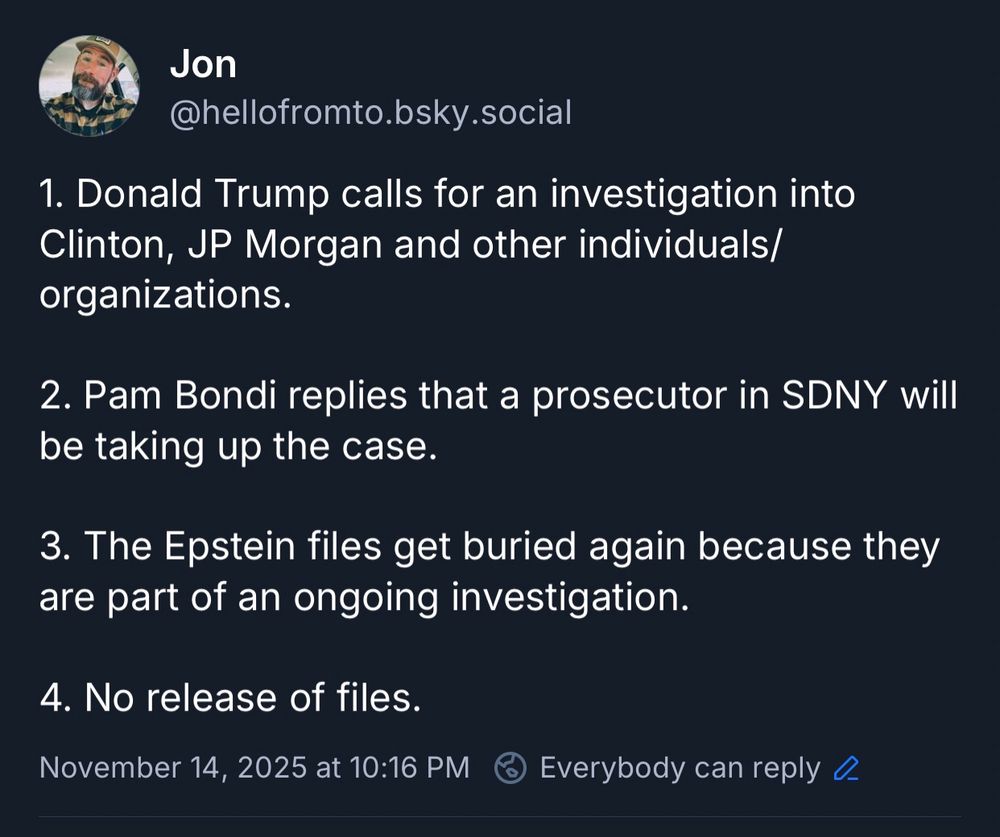Click Jon's profile avatar photo
The width and height of the screenshot is (1000, 837).
[89, 86]
